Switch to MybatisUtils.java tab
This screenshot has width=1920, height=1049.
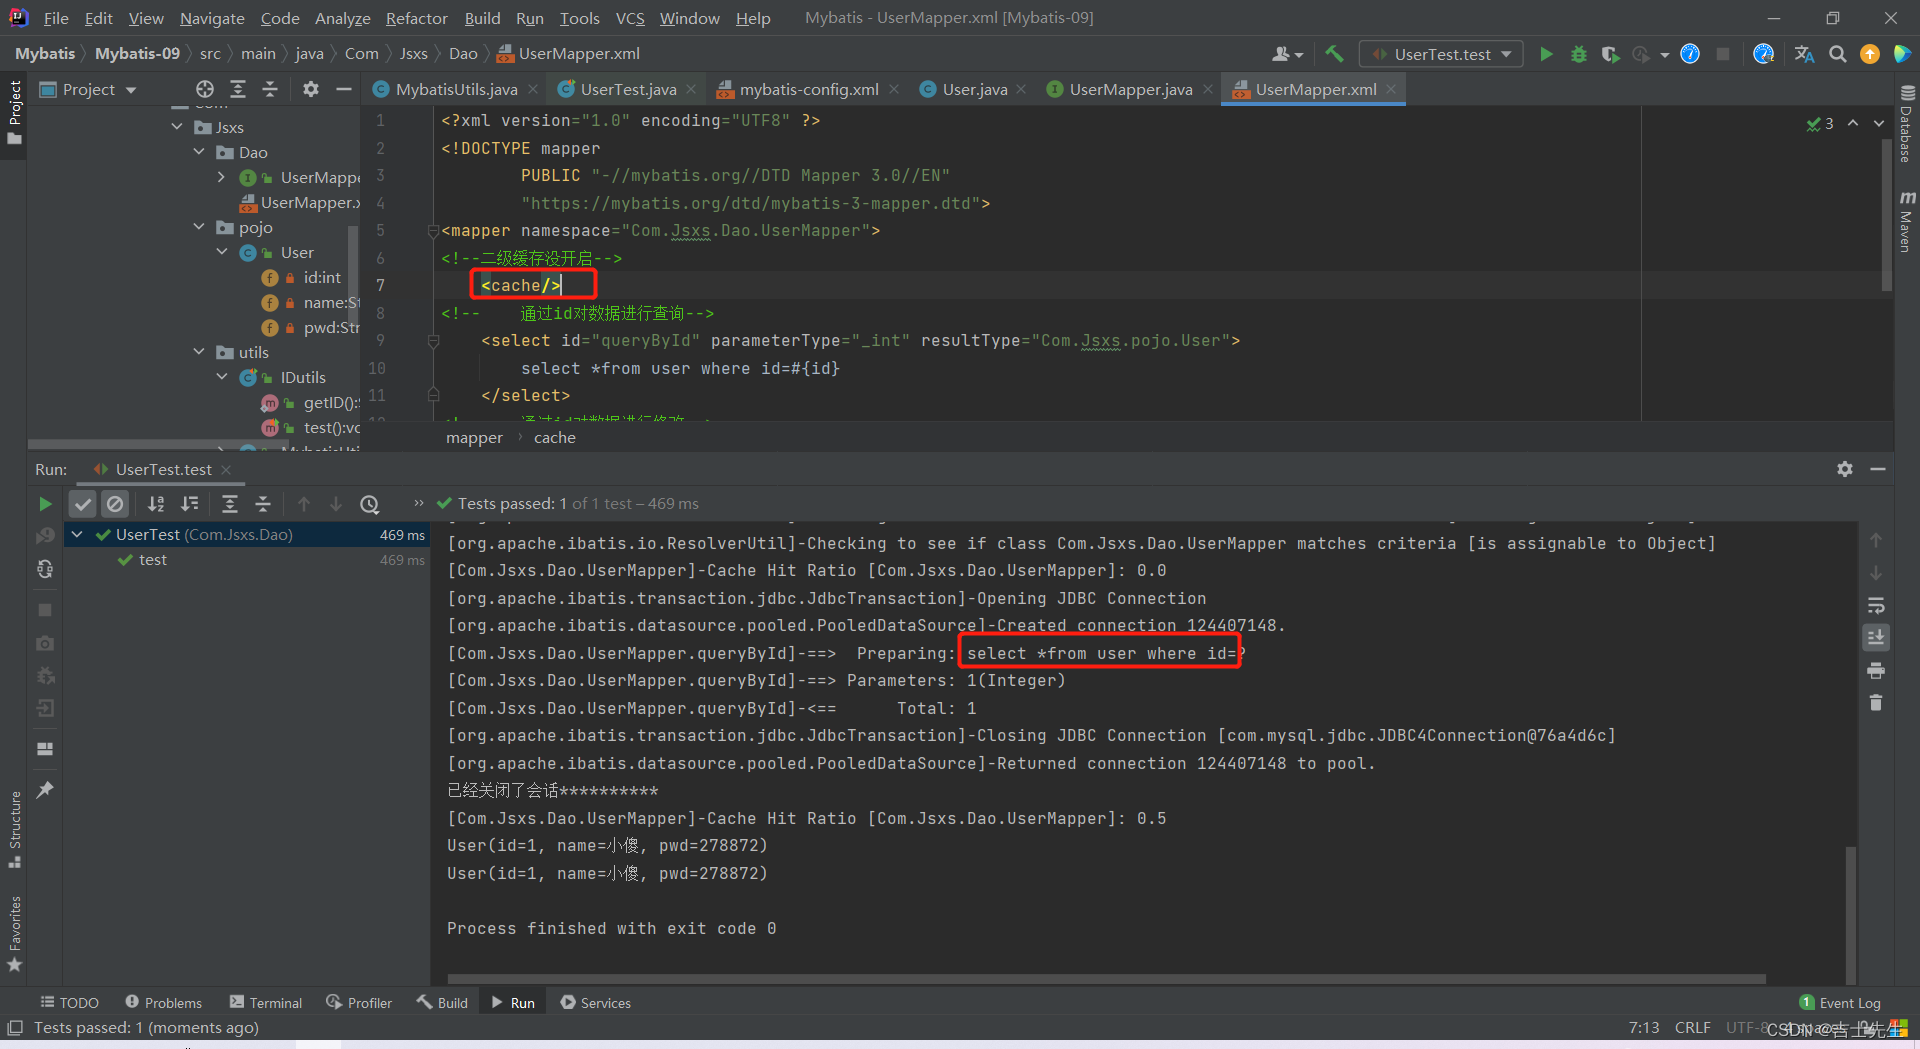[456, 89]
